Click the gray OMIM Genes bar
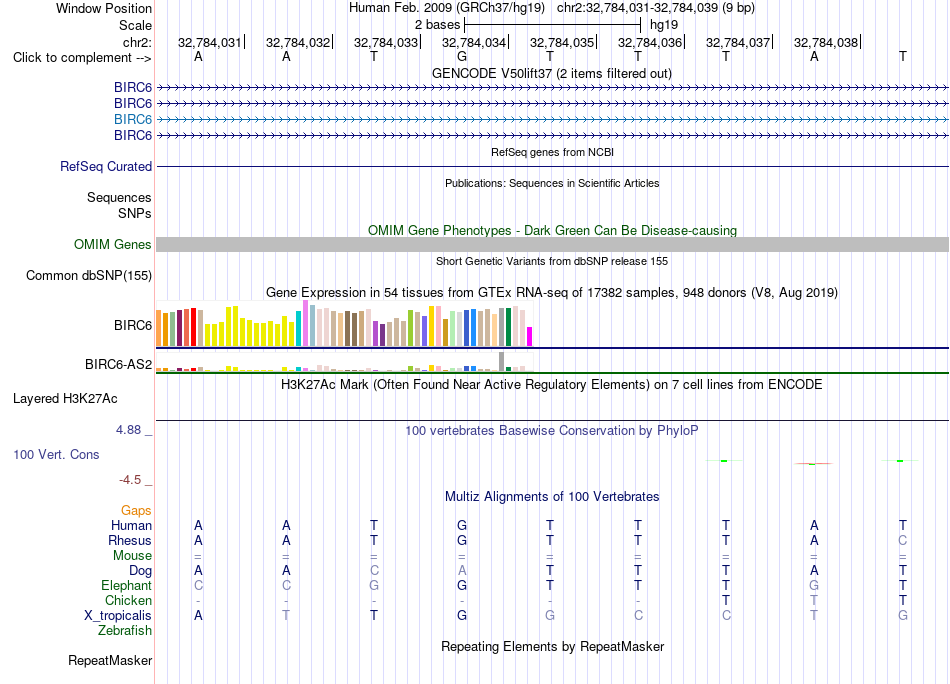Viewport: 950px width, 684px height. (x=552, y=244)
